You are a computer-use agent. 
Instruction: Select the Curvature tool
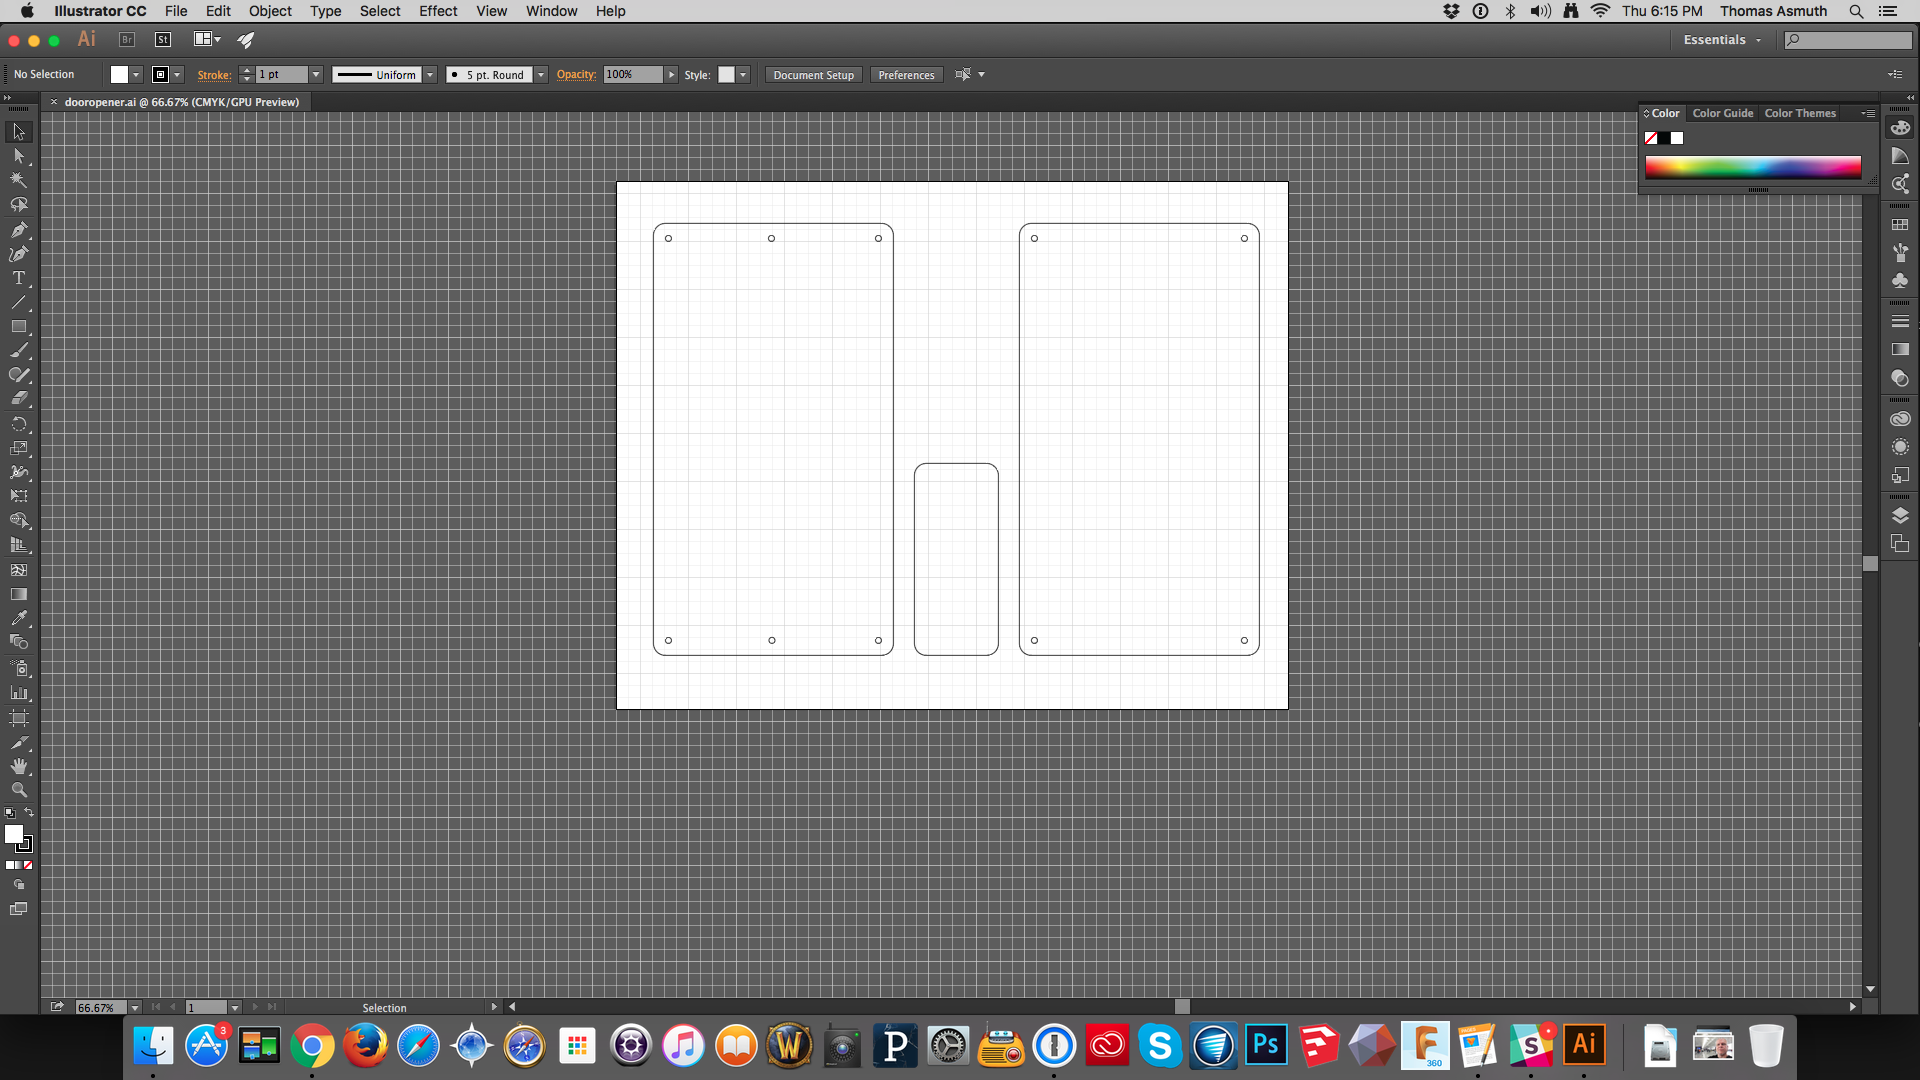(19, 254)
